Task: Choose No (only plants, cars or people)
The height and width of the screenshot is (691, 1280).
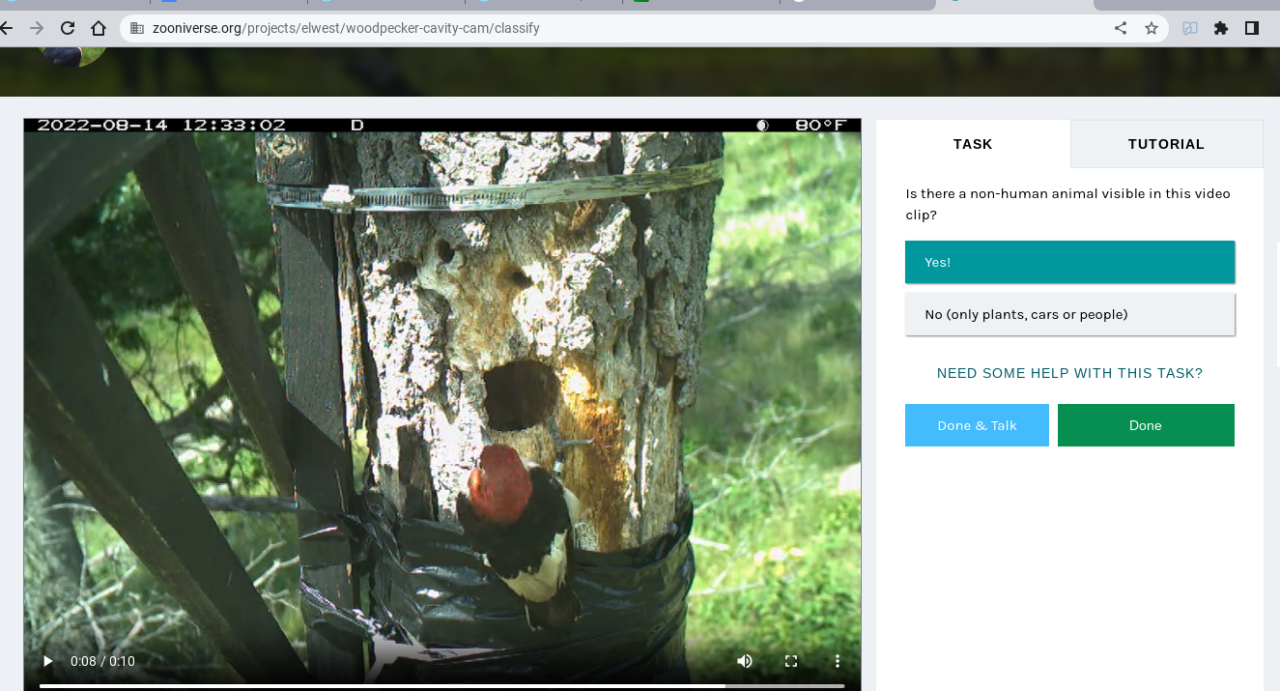Action: pos(1070,314)
